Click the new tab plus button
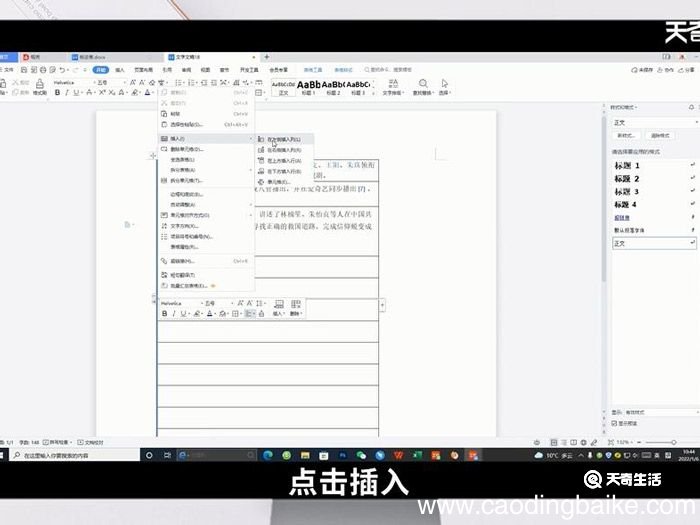Viewport: 700px width, 525px height. [267, 57]
